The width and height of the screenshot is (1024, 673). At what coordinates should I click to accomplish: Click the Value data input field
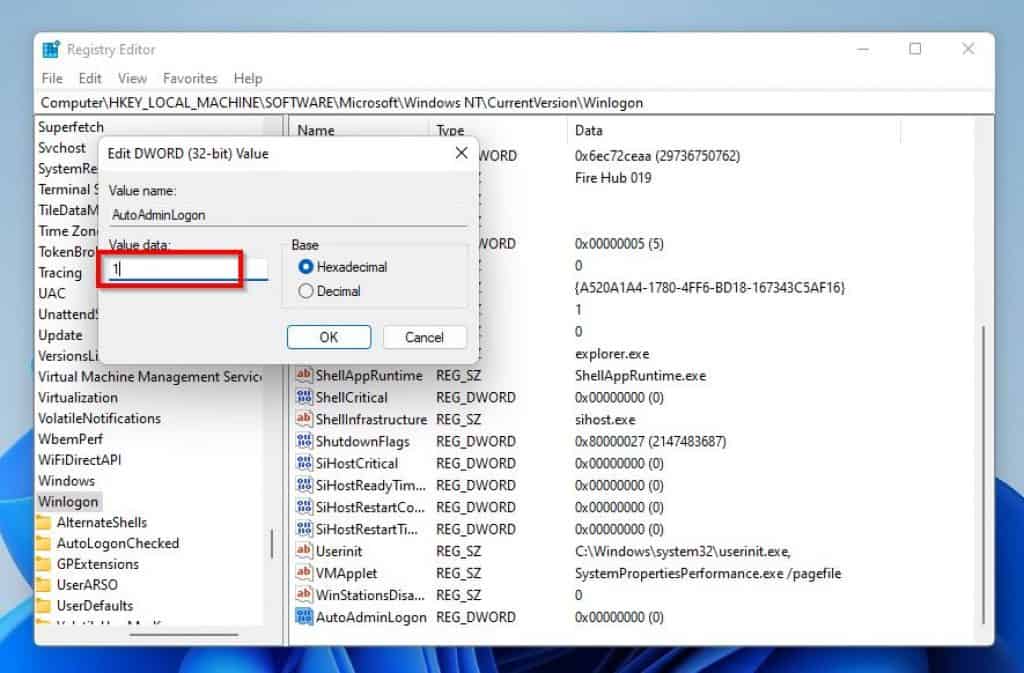click(x=188, y=268)
